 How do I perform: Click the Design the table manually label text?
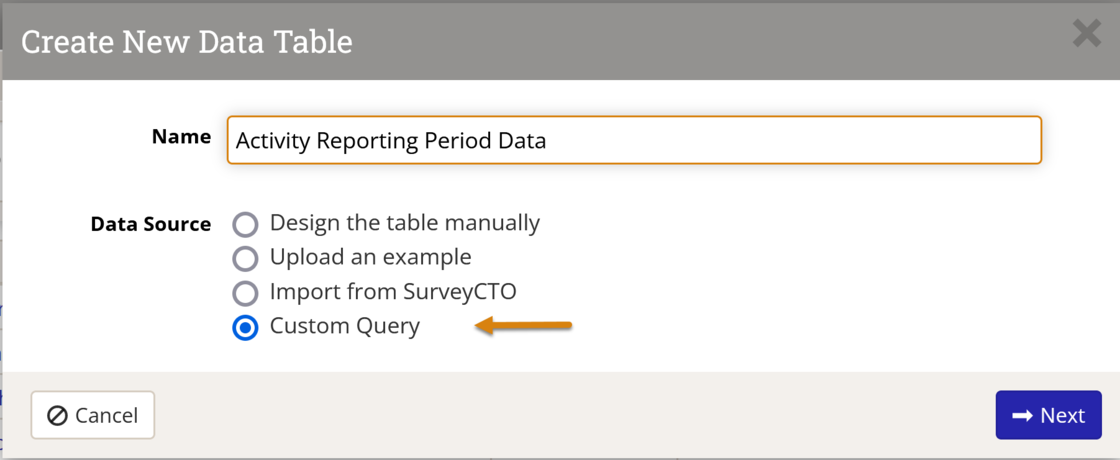[404, 223]
